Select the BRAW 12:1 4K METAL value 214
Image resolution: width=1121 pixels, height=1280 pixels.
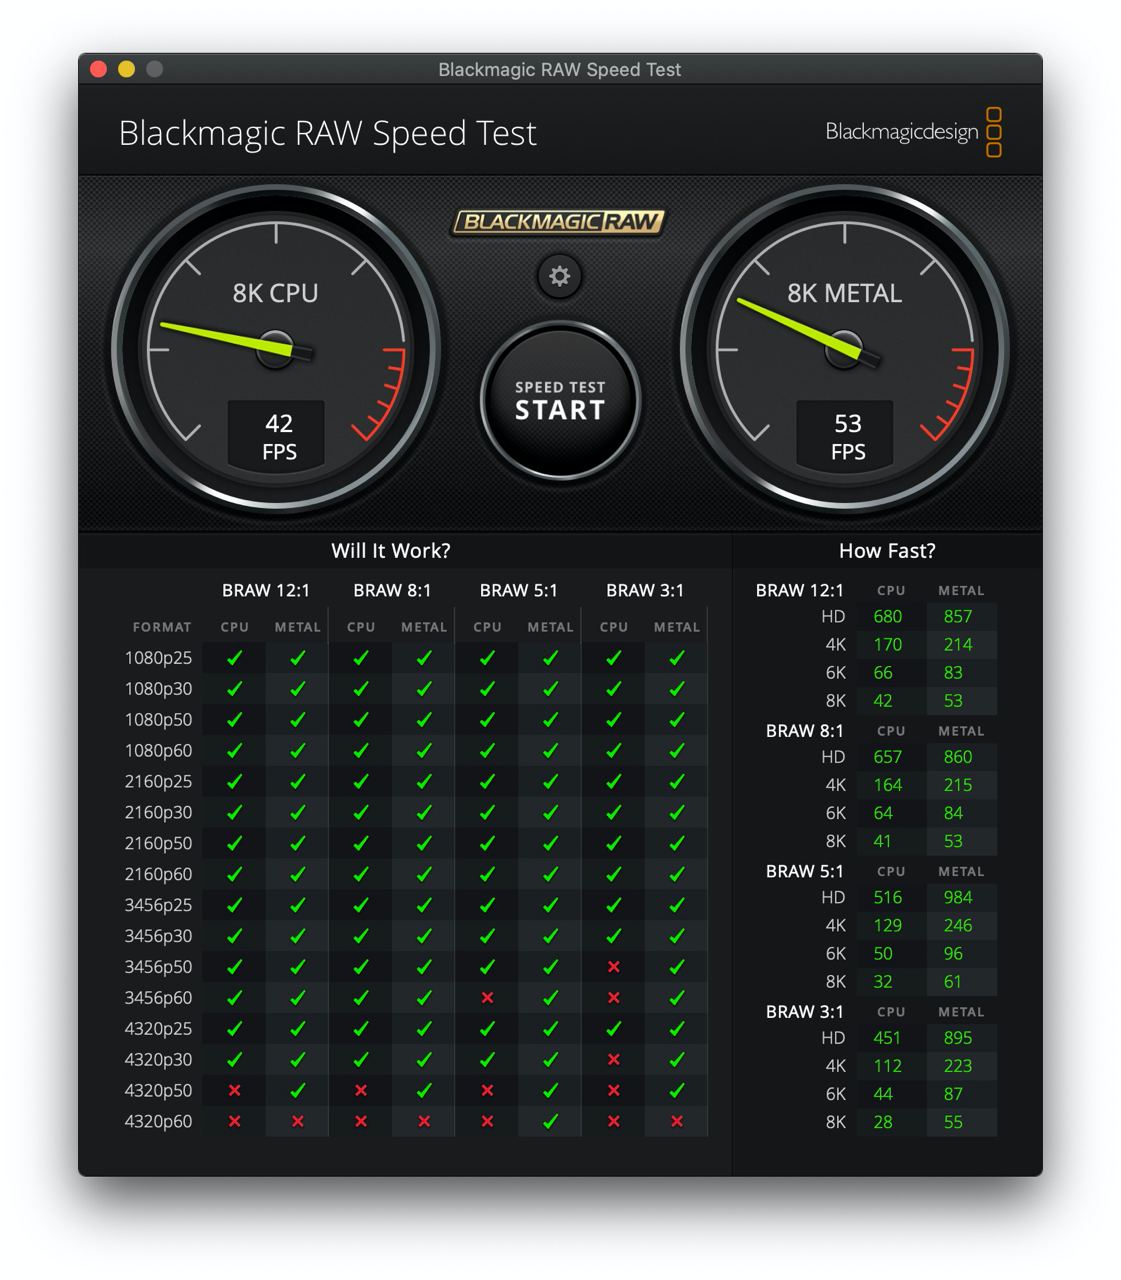point(958,645)
